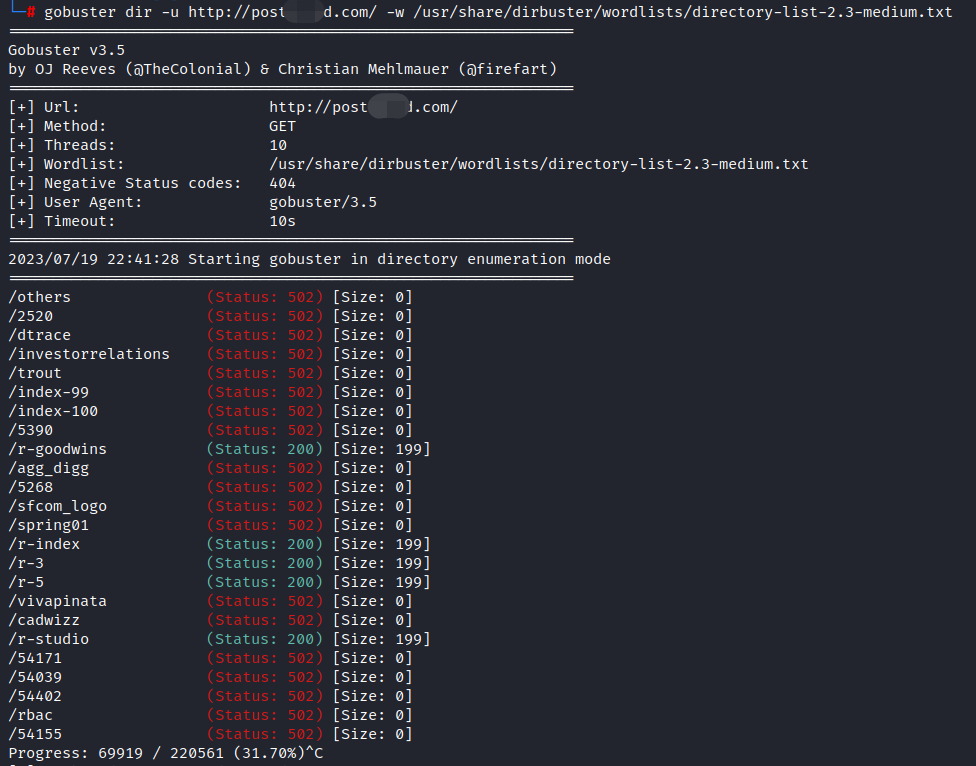Click the wordlist path in the Wordlist row

coord(538,164)
